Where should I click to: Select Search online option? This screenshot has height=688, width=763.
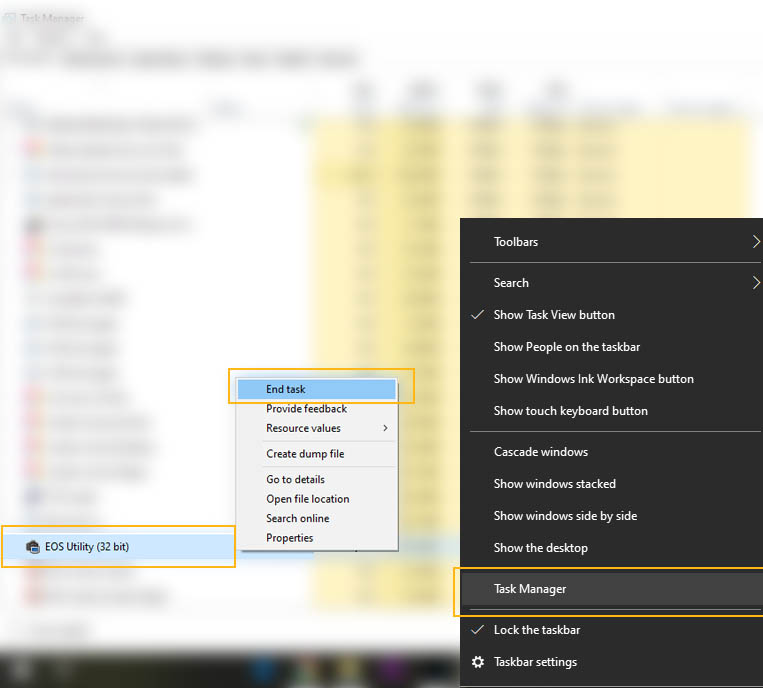click(317, 518)
